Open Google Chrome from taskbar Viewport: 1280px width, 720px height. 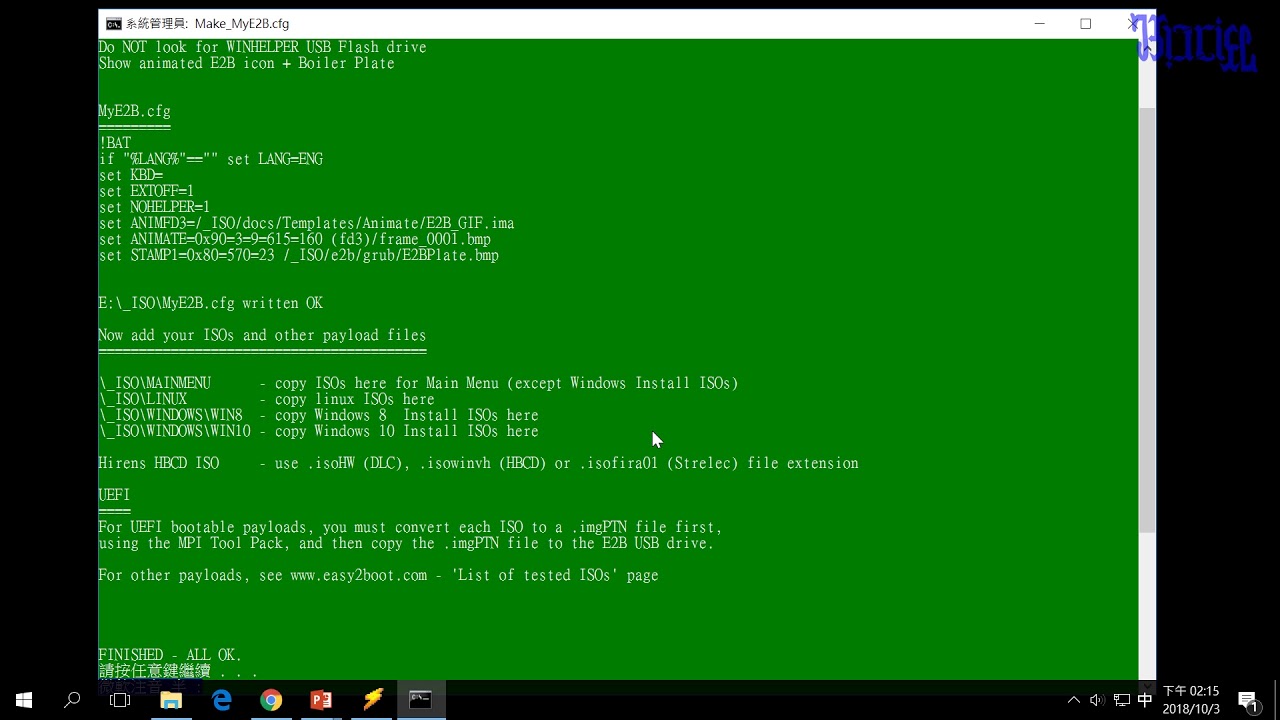[x=271, y=700]
